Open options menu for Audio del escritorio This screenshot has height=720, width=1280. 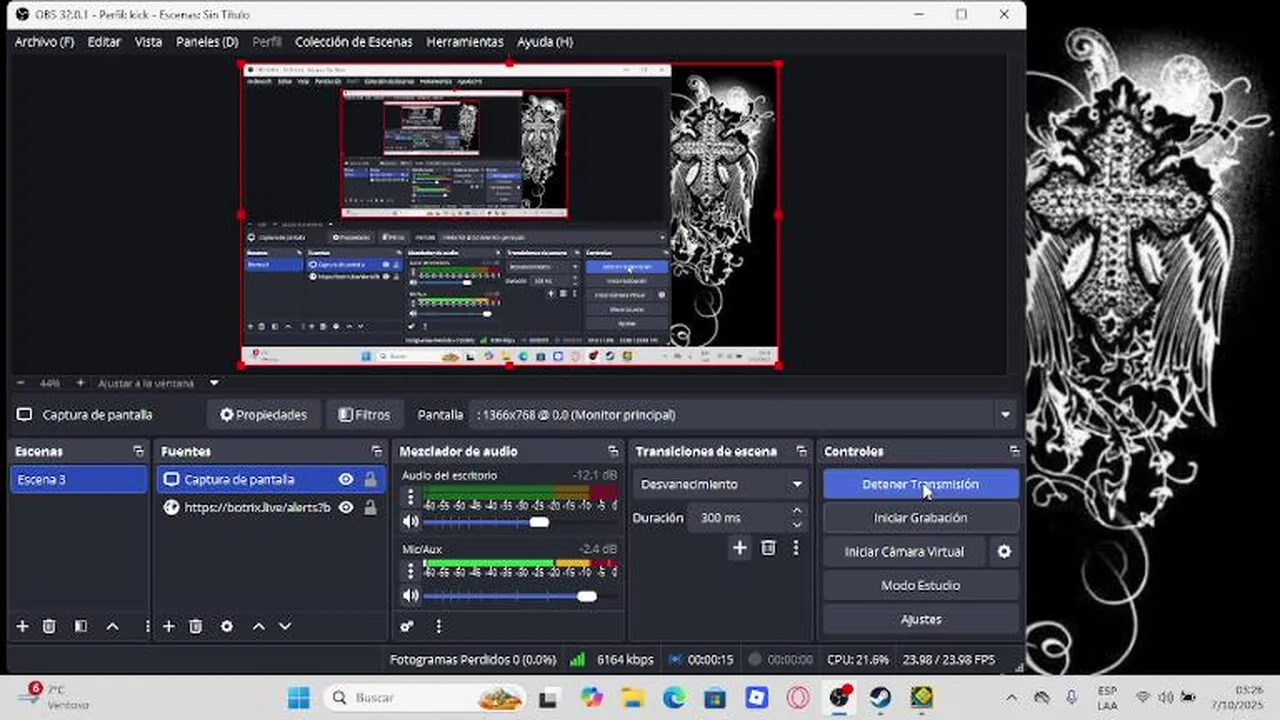(x=410, y=497)
